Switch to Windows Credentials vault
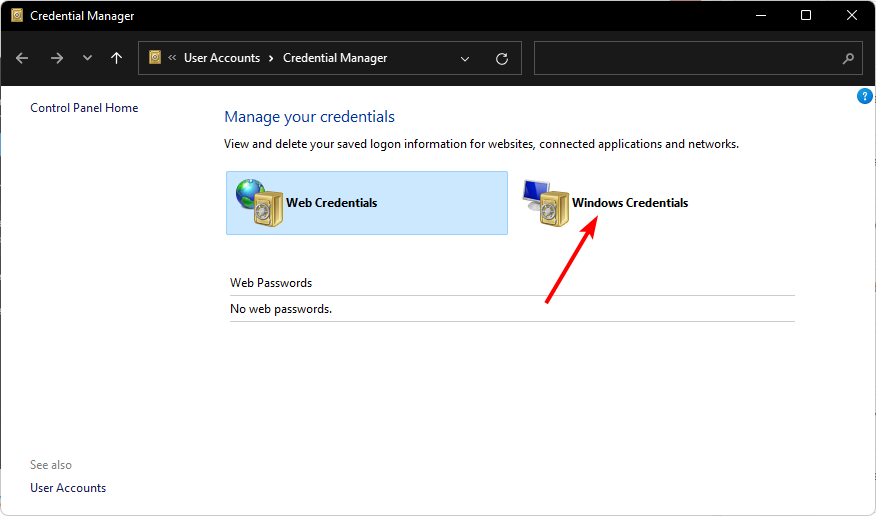The image size is (876, 516). pos(630,203)
